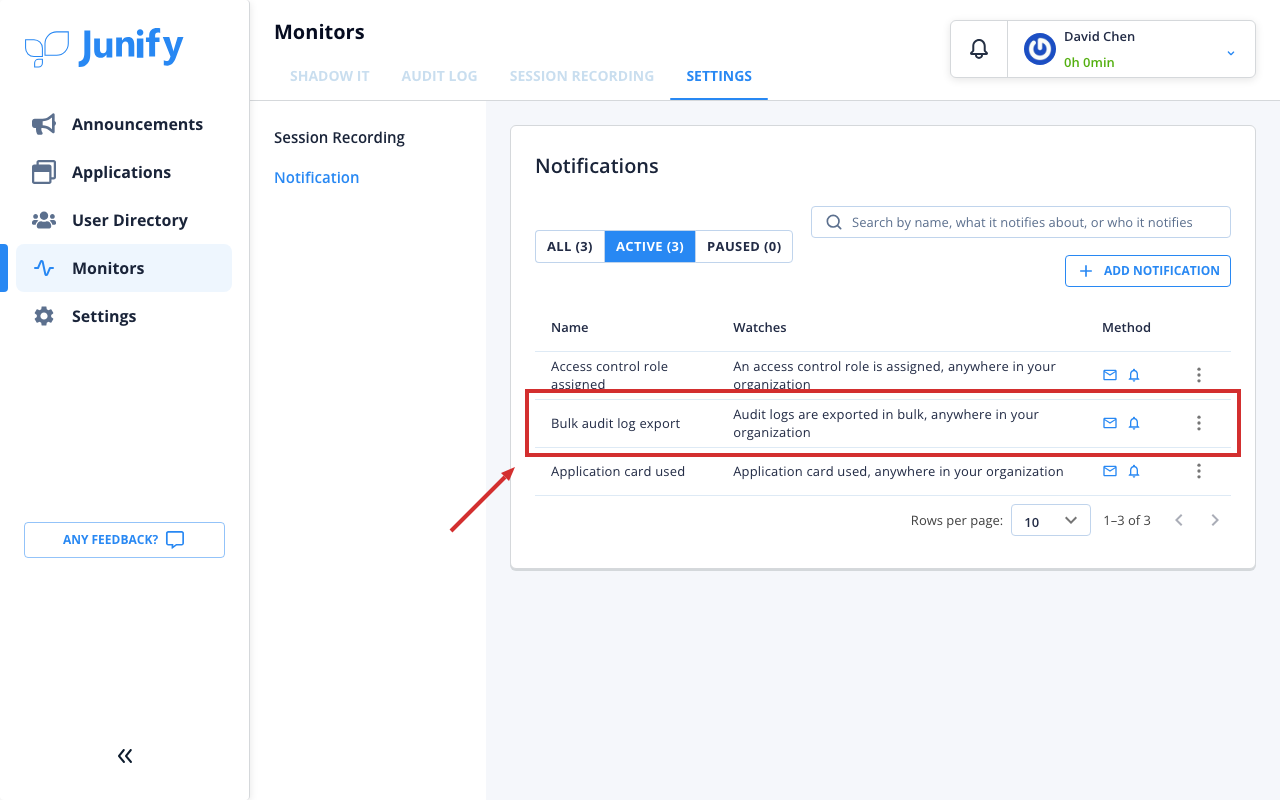This screenshot has height=800, width=1280.
Task: Click the ADD NOTIFICATION button
Action: tap(1148, 271)
